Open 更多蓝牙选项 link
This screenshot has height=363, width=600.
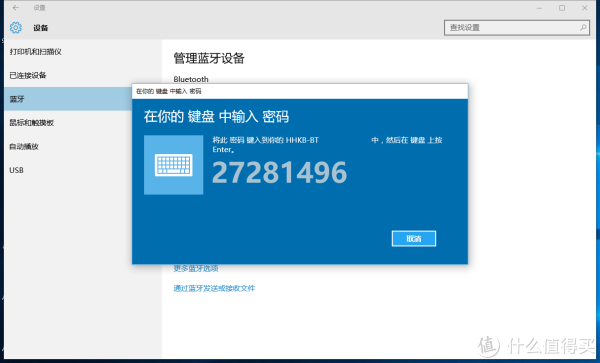point(196,269)
